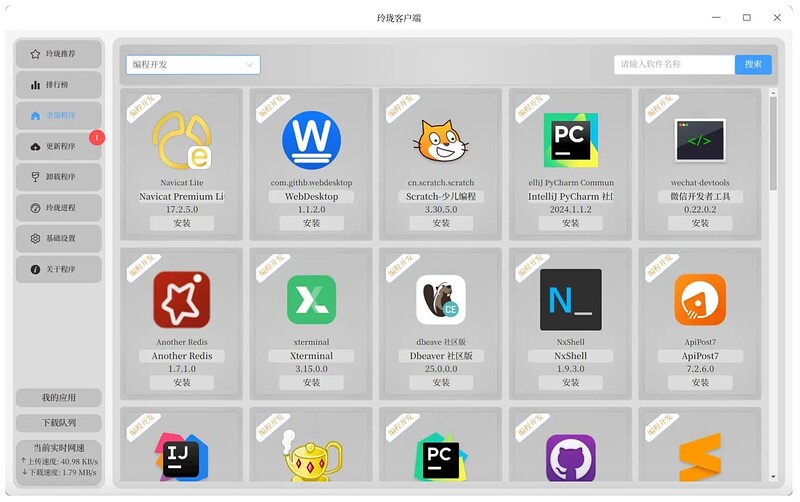This screenshot has height=502, width=800.
Task: Click the software name search field
Action: click(674, 64)
